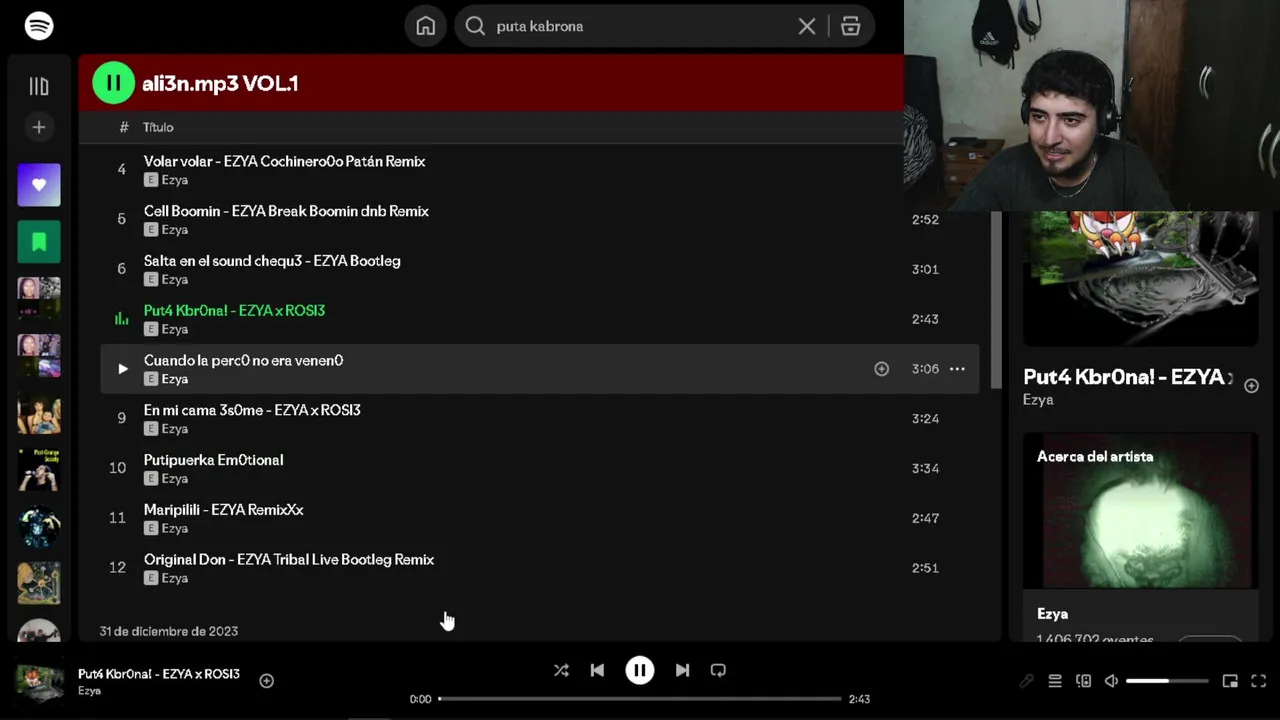
Task: Pause playback with bottom bar button
Action: 640,670
